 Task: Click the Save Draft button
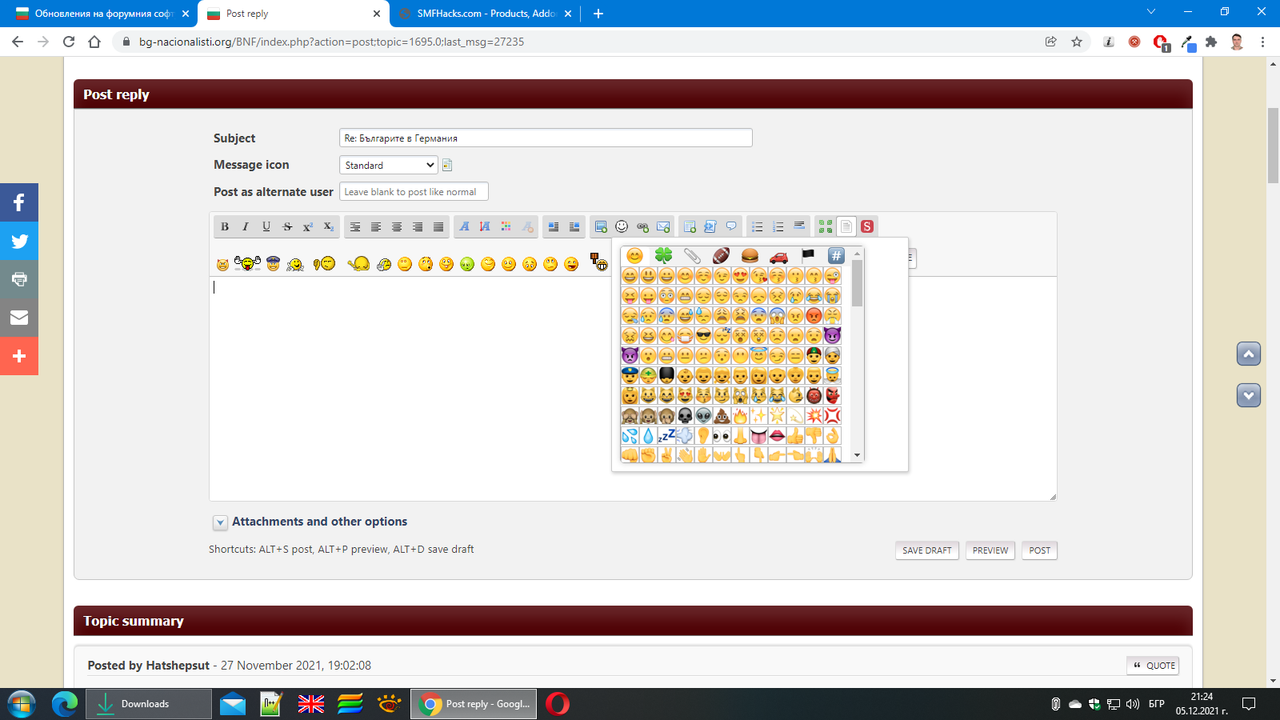927,550
